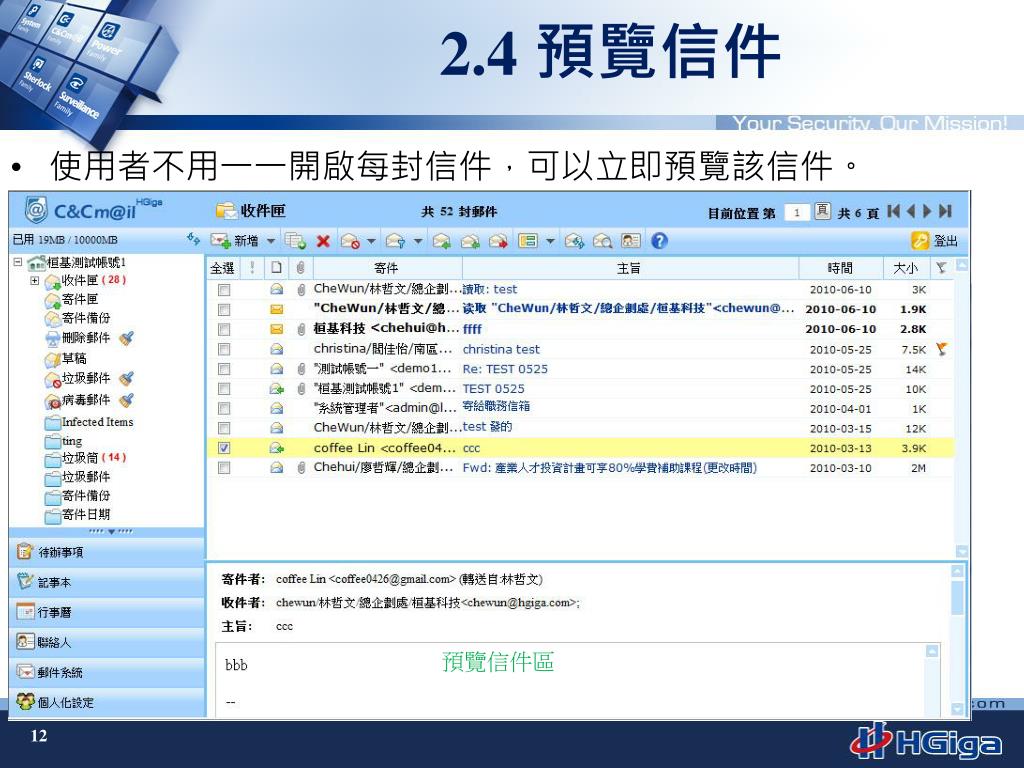This screenshot has height=768, width=1024.
Task: Open the 記事本 sidebar section
Action: tap(106, 583)
